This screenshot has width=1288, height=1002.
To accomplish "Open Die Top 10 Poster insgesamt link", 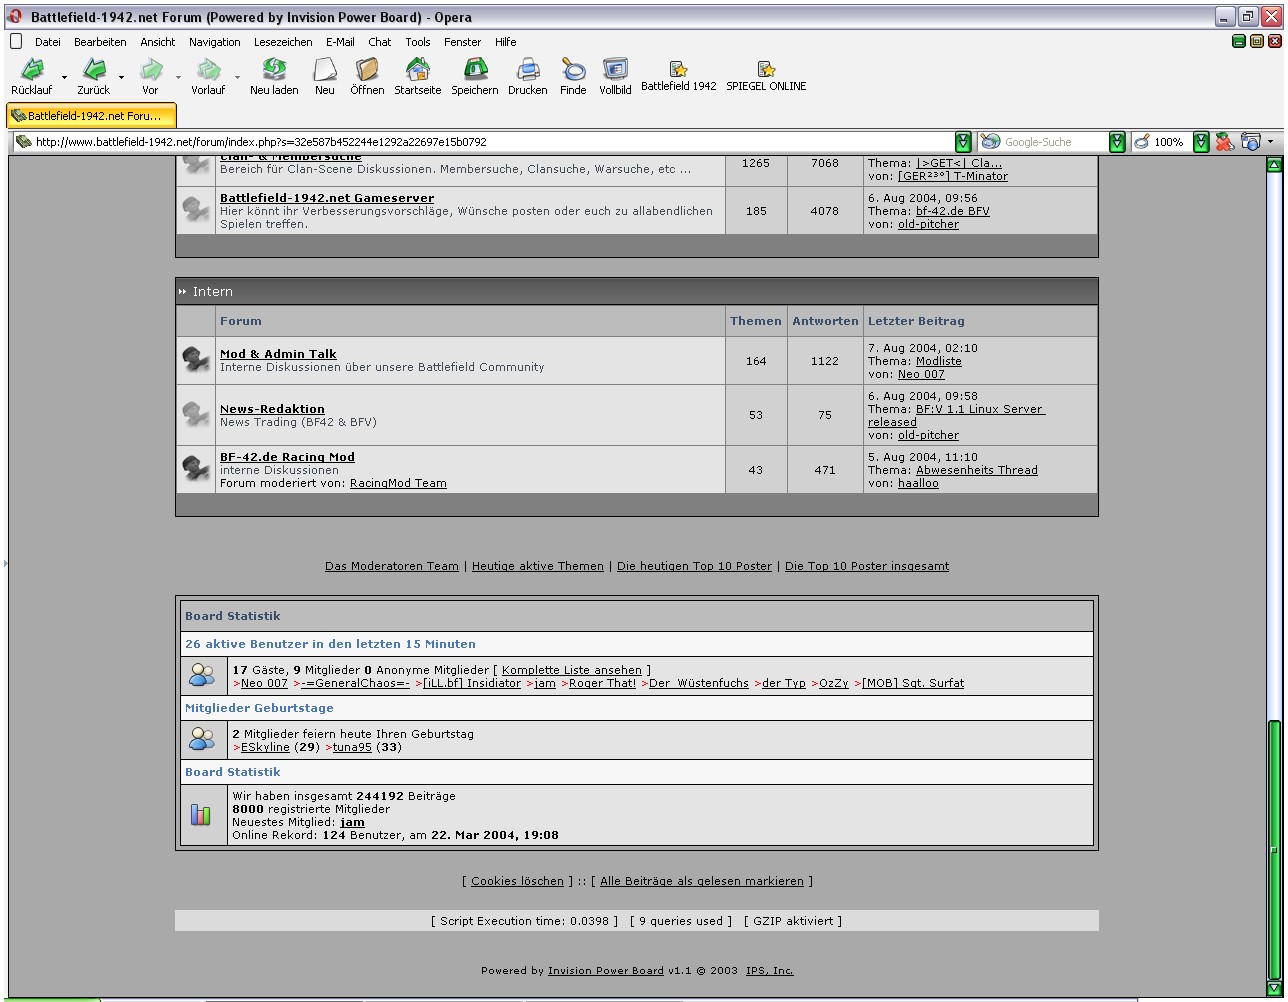I will pyautogui.click(x=867, y=566).
